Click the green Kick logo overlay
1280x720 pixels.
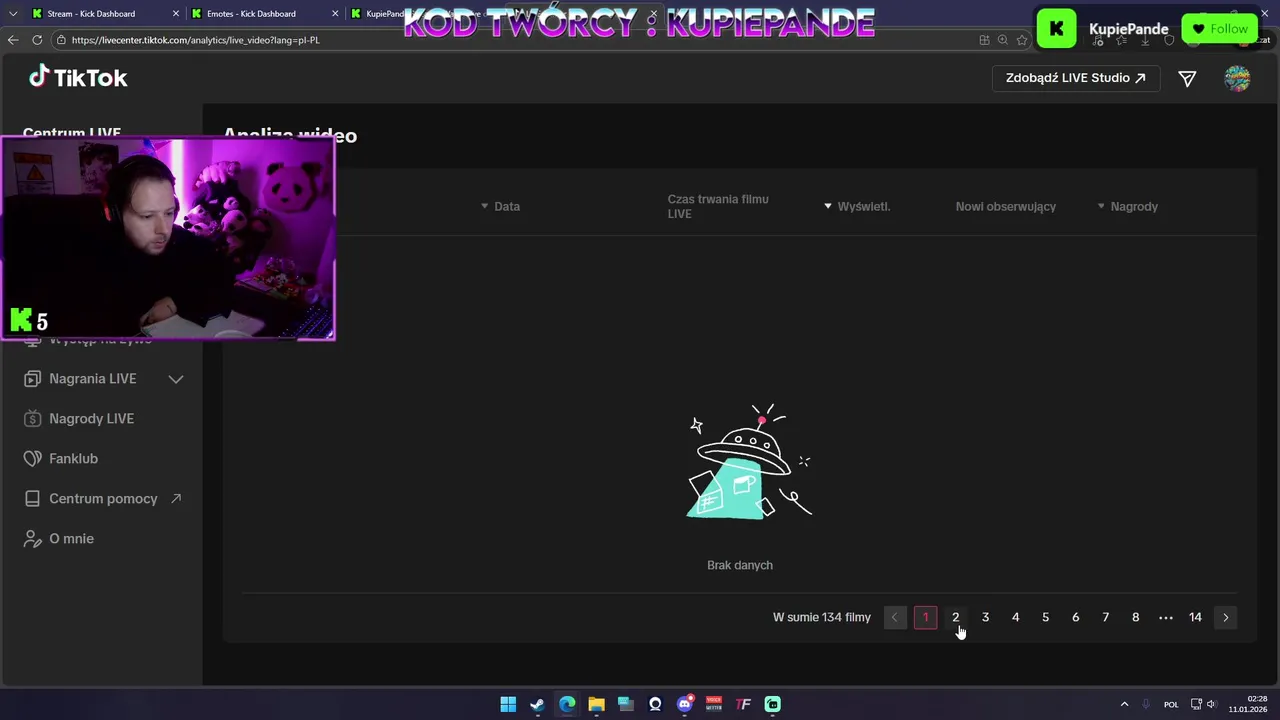pyautogui.click(x=1056, y=28)
